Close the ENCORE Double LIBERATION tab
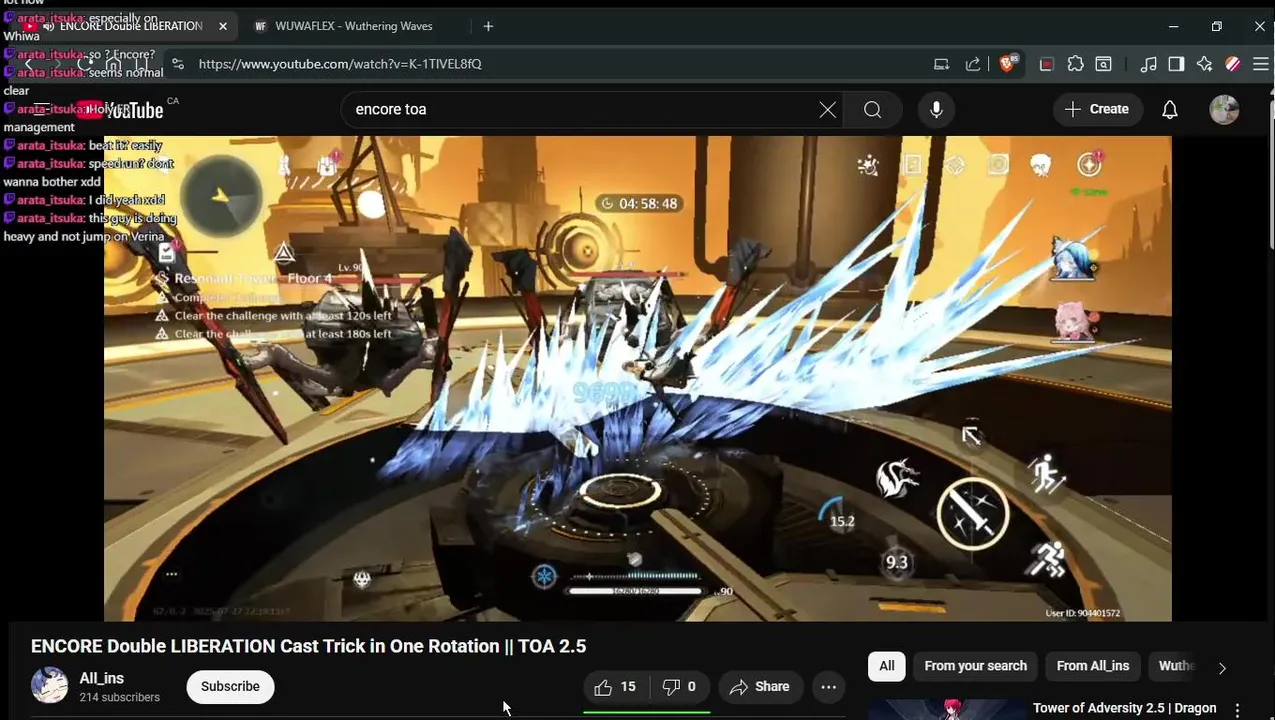Viewport: 1275px width, 720px height. click(x=223, y=26)
